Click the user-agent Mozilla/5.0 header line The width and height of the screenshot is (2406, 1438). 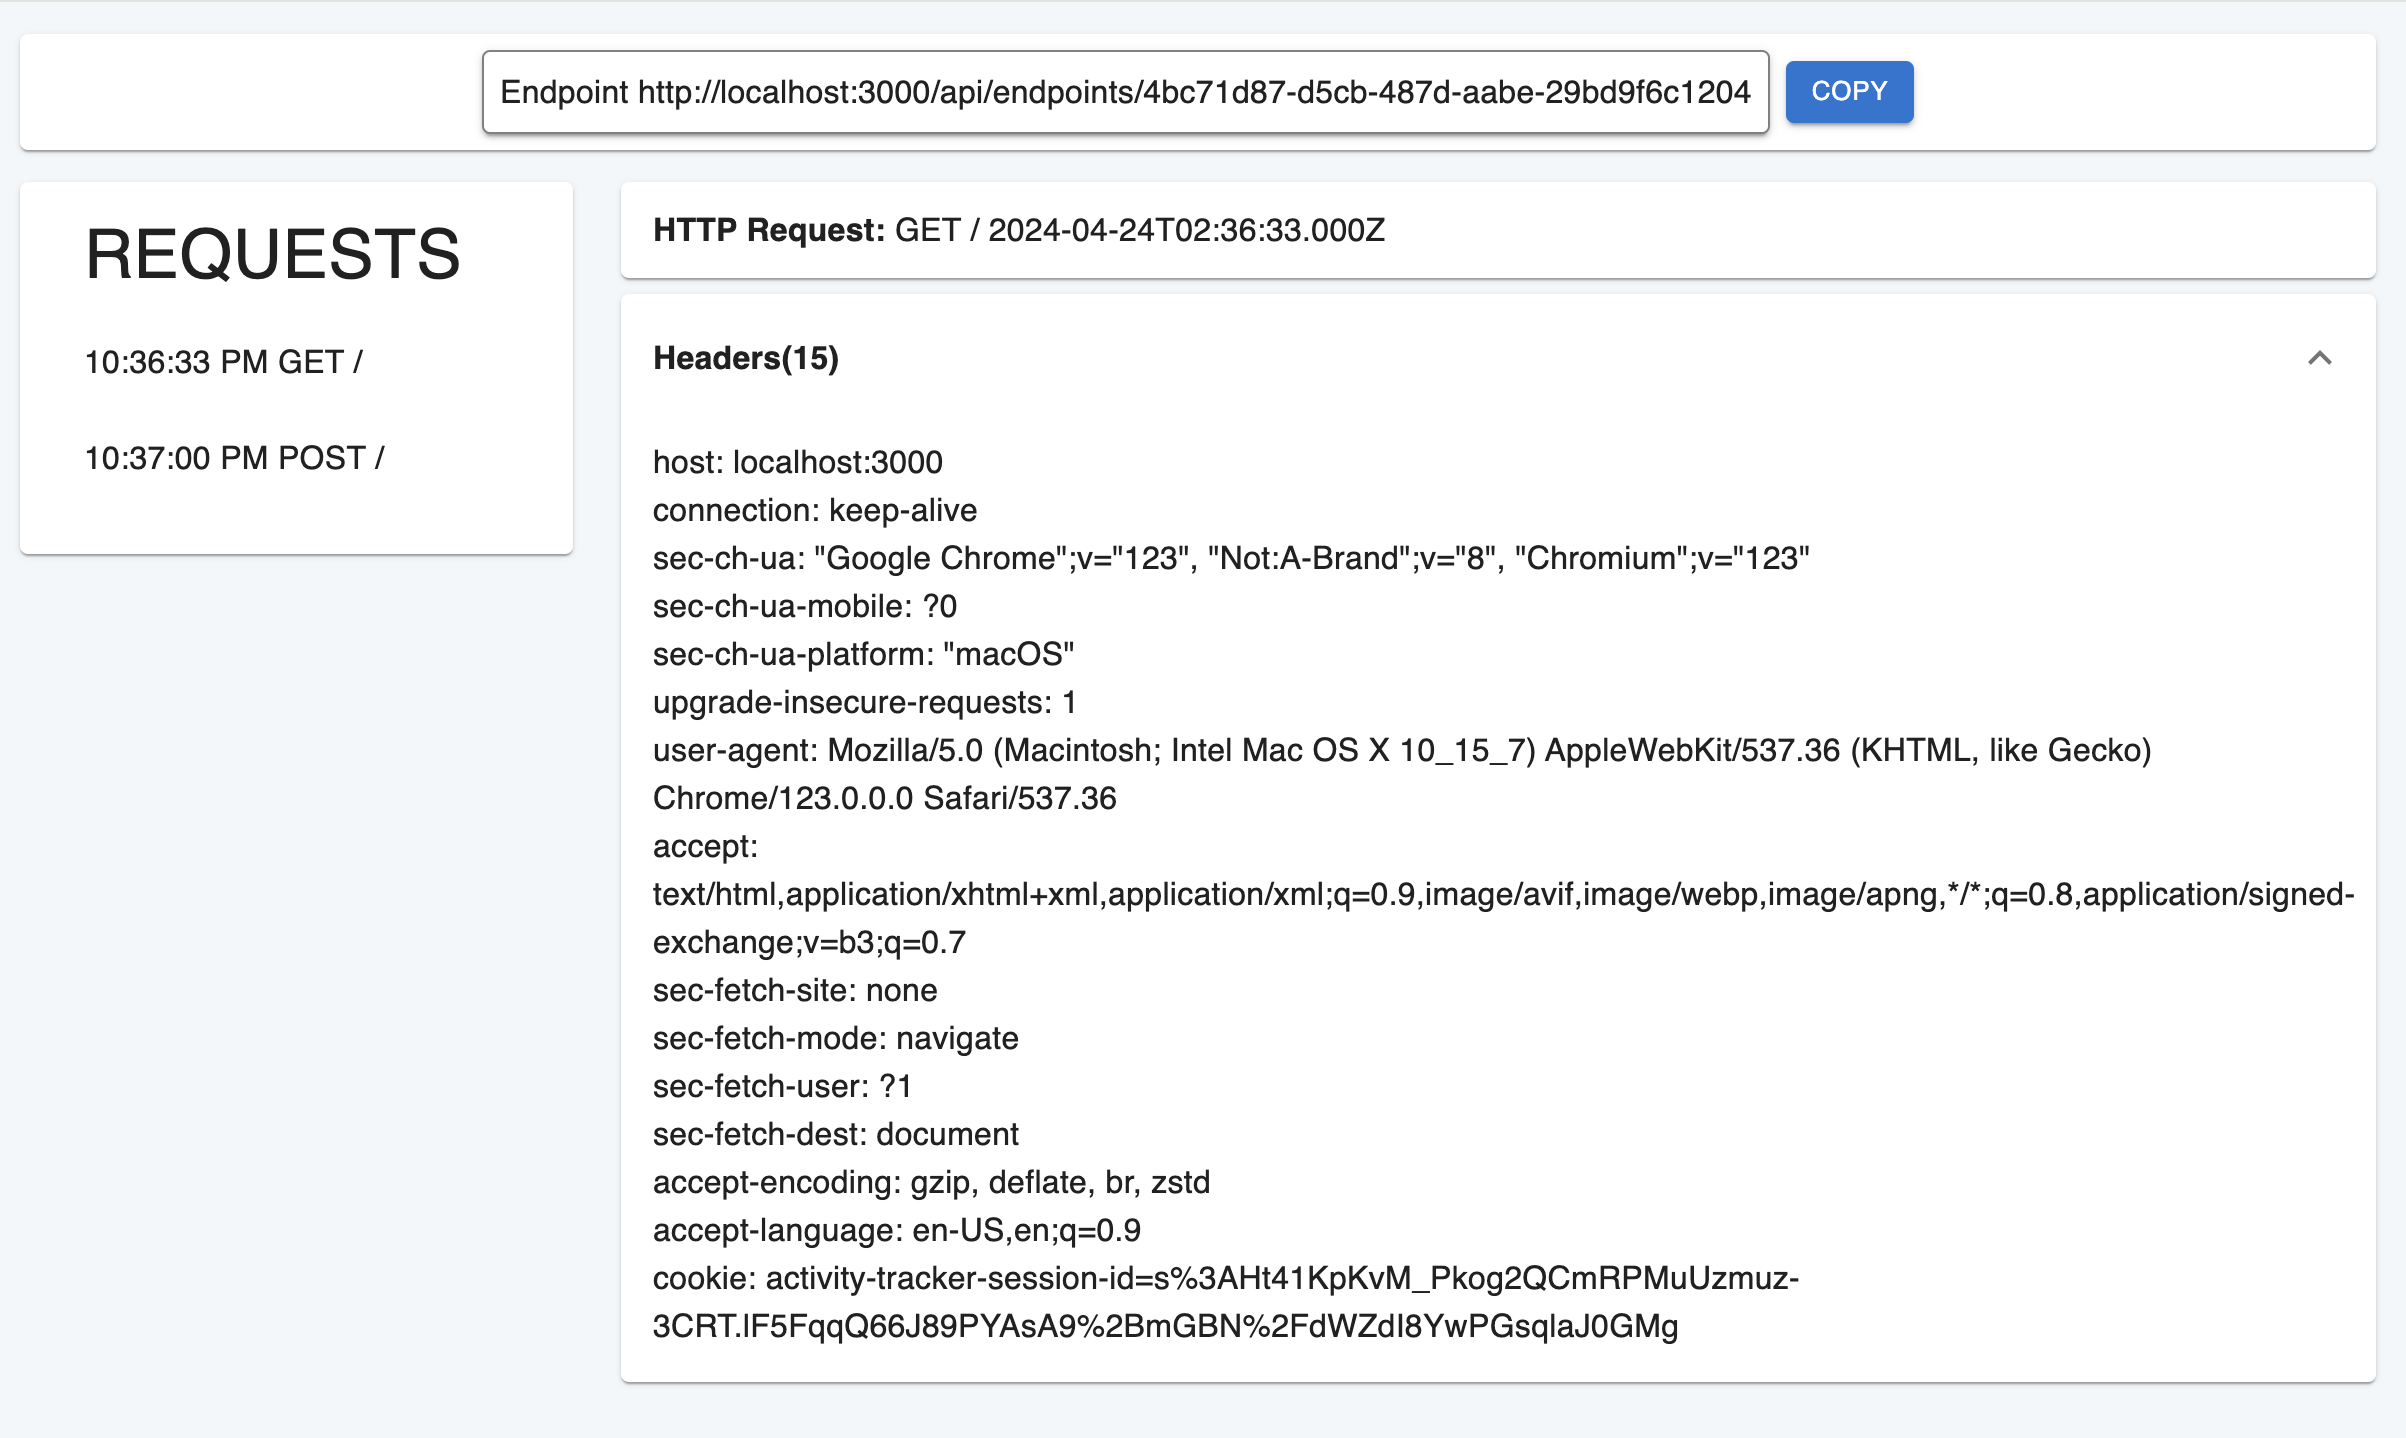[1400, 750]
